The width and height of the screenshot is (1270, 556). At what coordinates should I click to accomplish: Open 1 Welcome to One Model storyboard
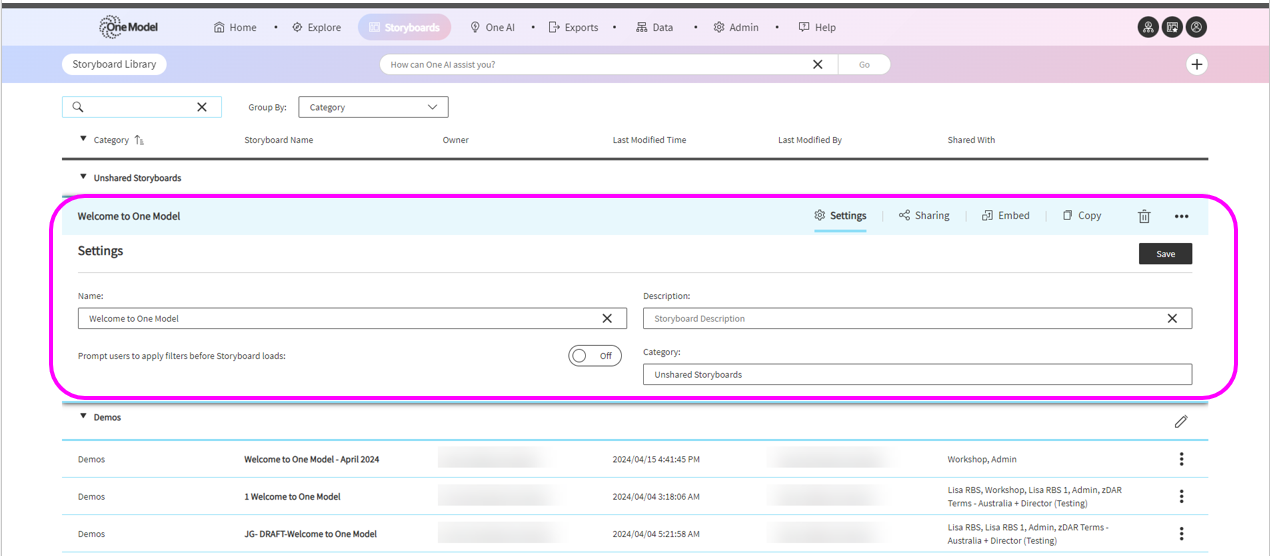pyautogui.click(x=292, y=497)
